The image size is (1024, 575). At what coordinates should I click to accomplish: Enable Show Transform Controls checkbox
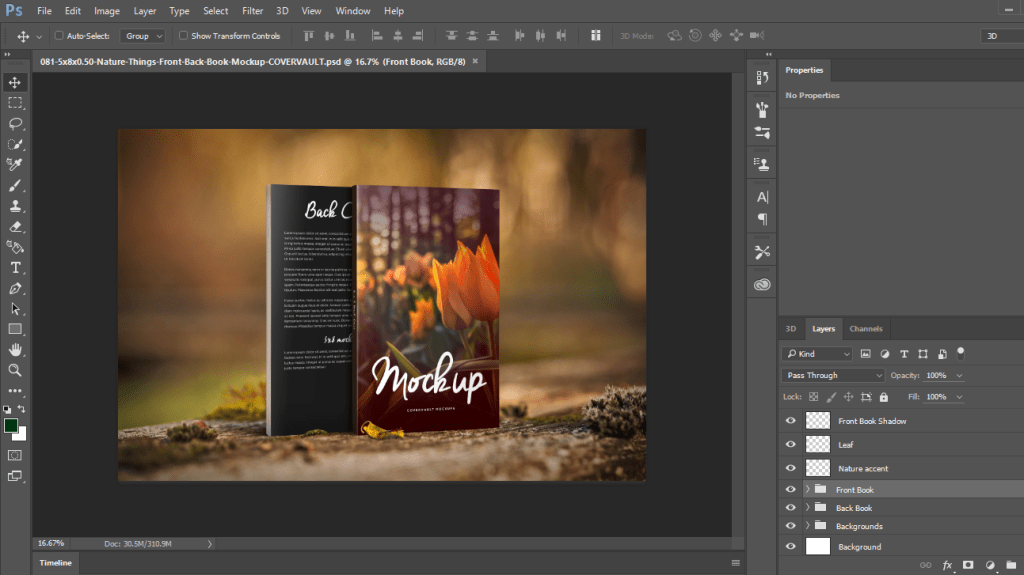pyautogui.click(x=183, y=36)
